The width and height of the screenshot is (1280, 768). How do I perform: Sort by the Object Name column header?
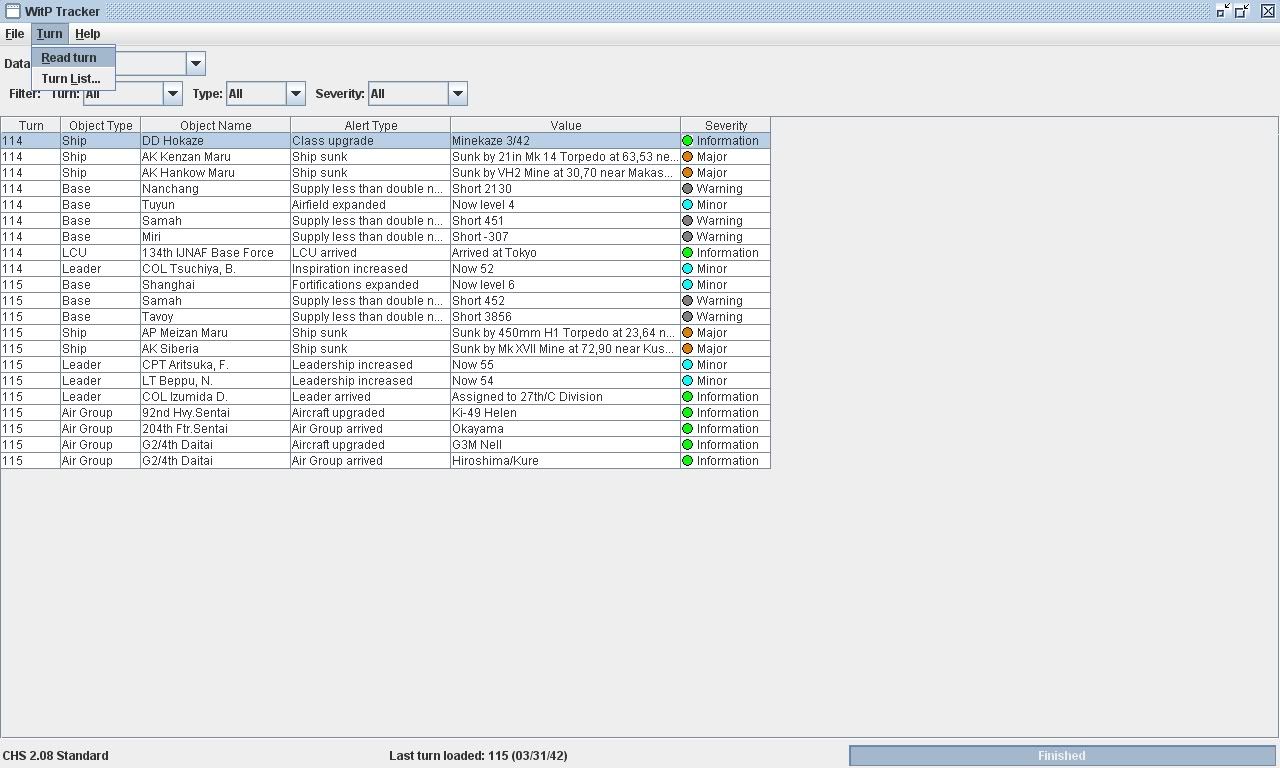216,125
